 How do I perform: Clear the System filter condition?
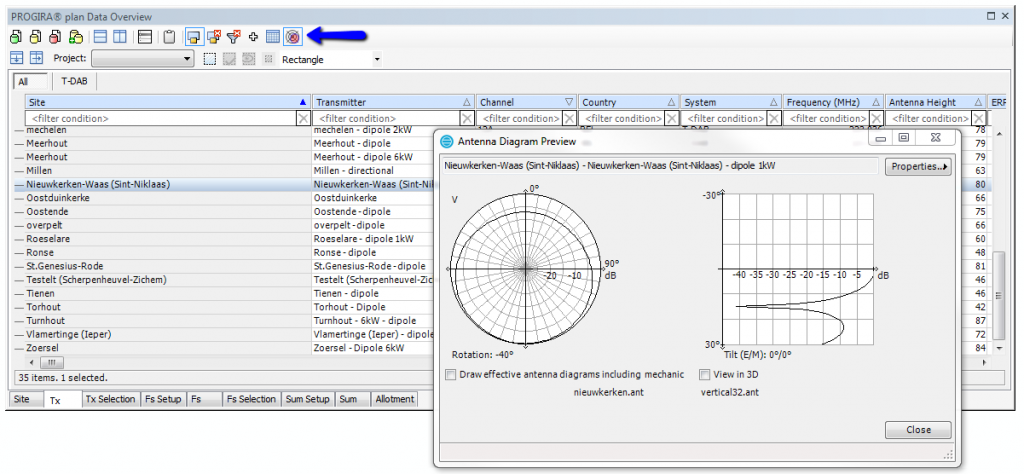pos(774,118)
